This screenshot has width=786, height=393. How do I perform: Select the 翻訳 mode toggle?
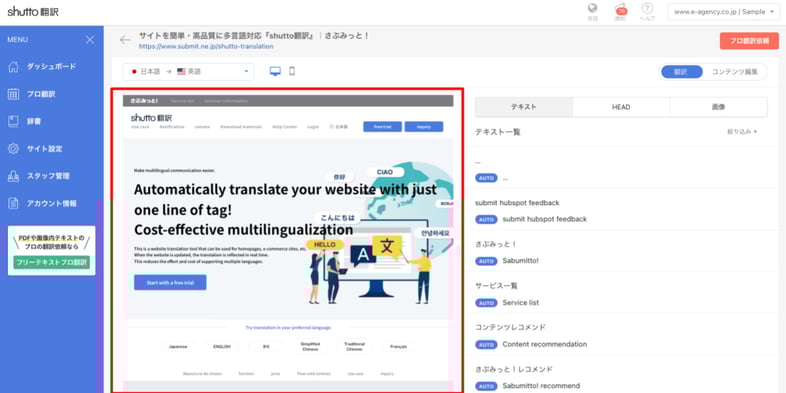681,72
